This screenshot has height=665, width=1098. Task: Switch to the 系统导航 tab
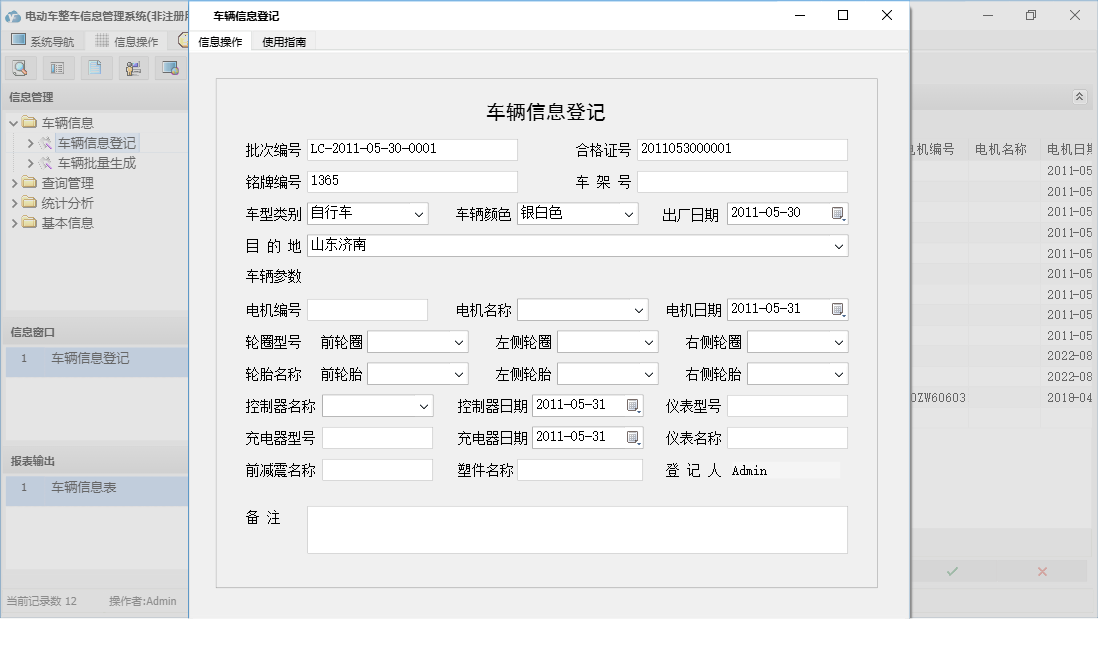[44, 40]
